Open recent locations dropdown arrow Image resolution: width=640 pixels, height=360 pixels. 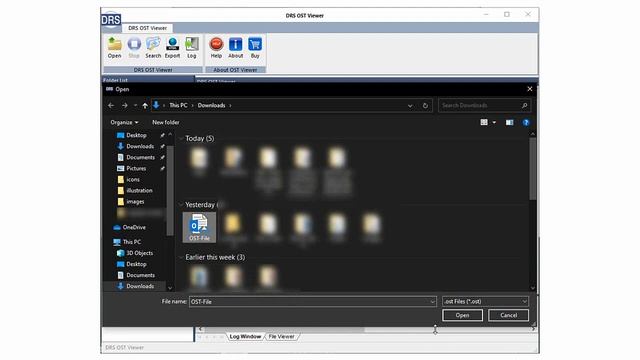[135, 105]
